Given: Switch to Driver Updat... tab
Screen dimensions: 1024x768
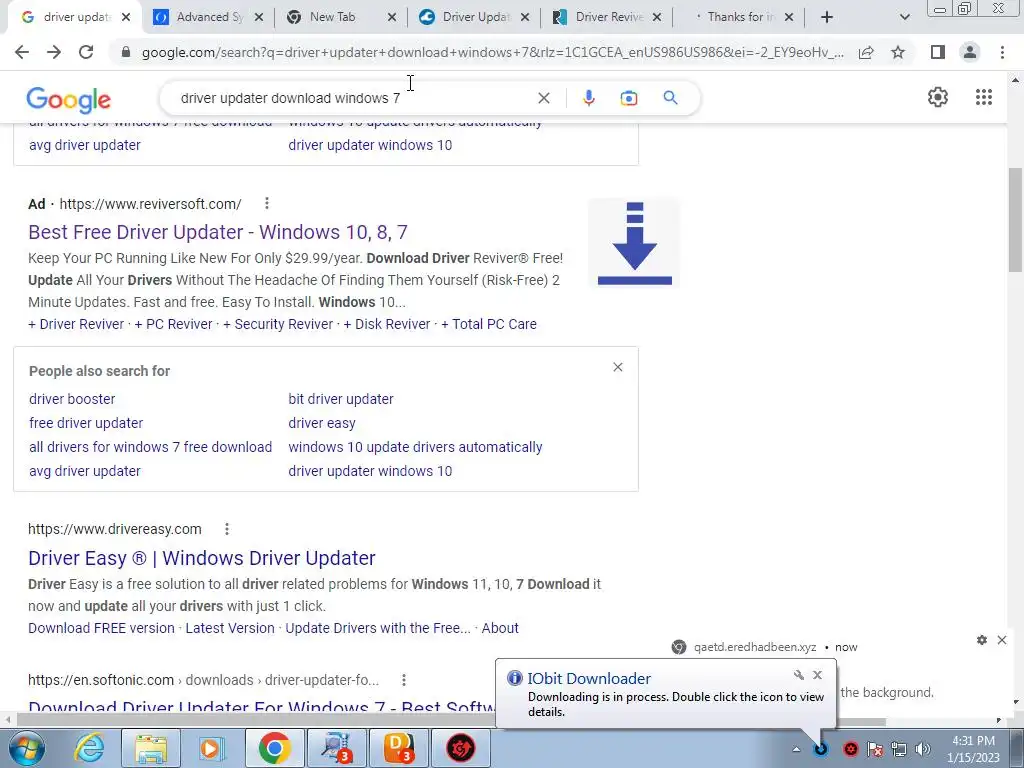Looking at the screenshot, I should coord(475,17).
